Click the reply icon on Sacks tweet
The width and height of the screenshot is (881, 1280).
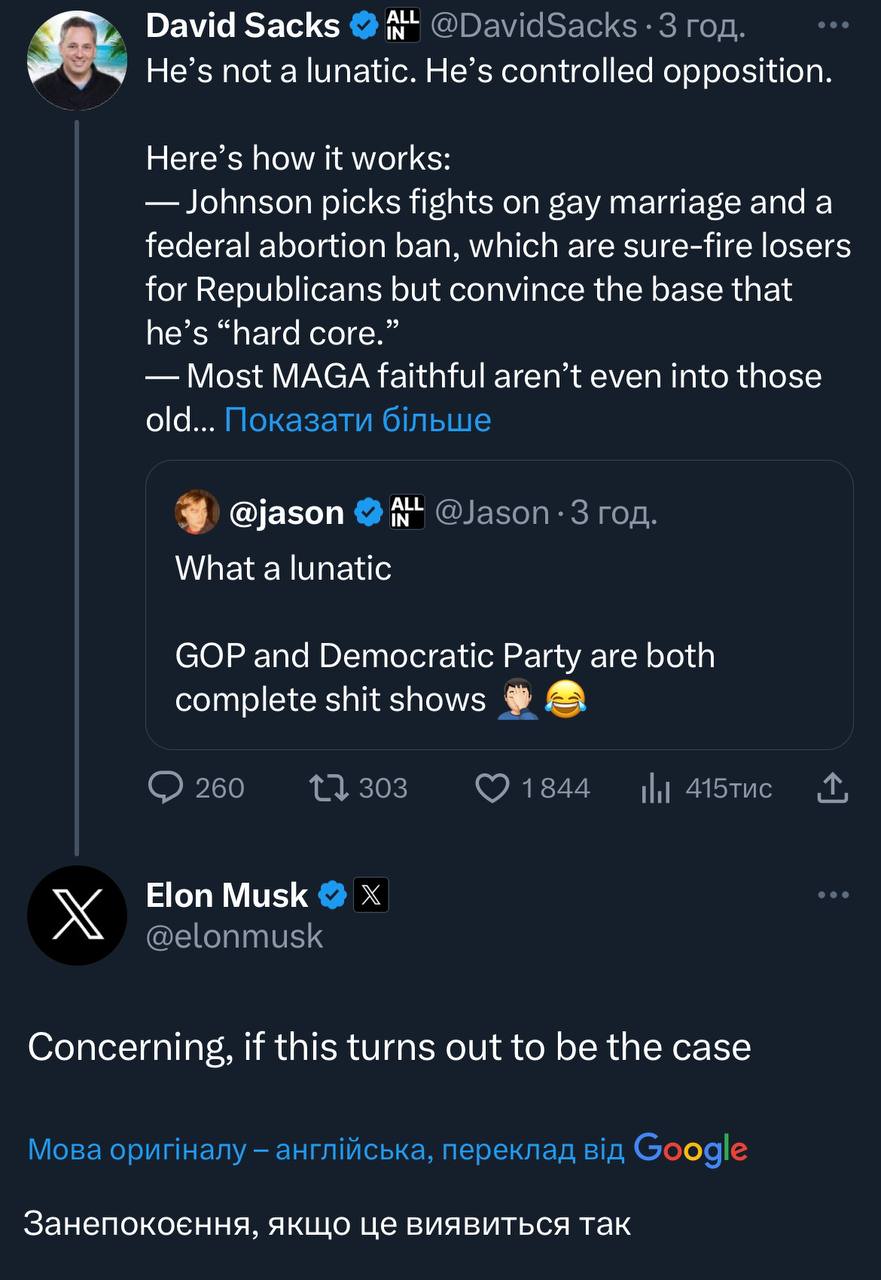[164, 788]
